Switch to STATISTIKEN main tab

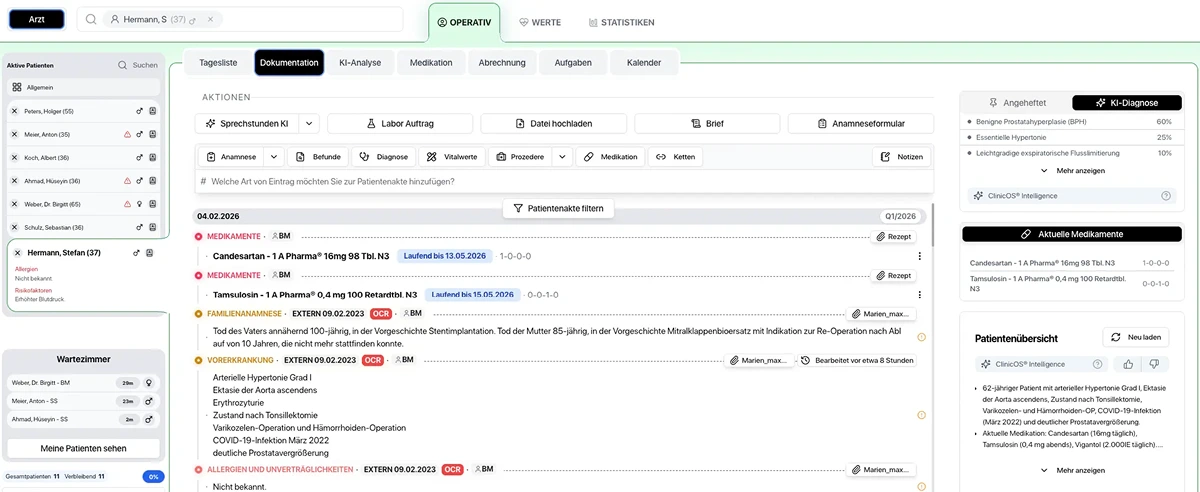point(622,22)
